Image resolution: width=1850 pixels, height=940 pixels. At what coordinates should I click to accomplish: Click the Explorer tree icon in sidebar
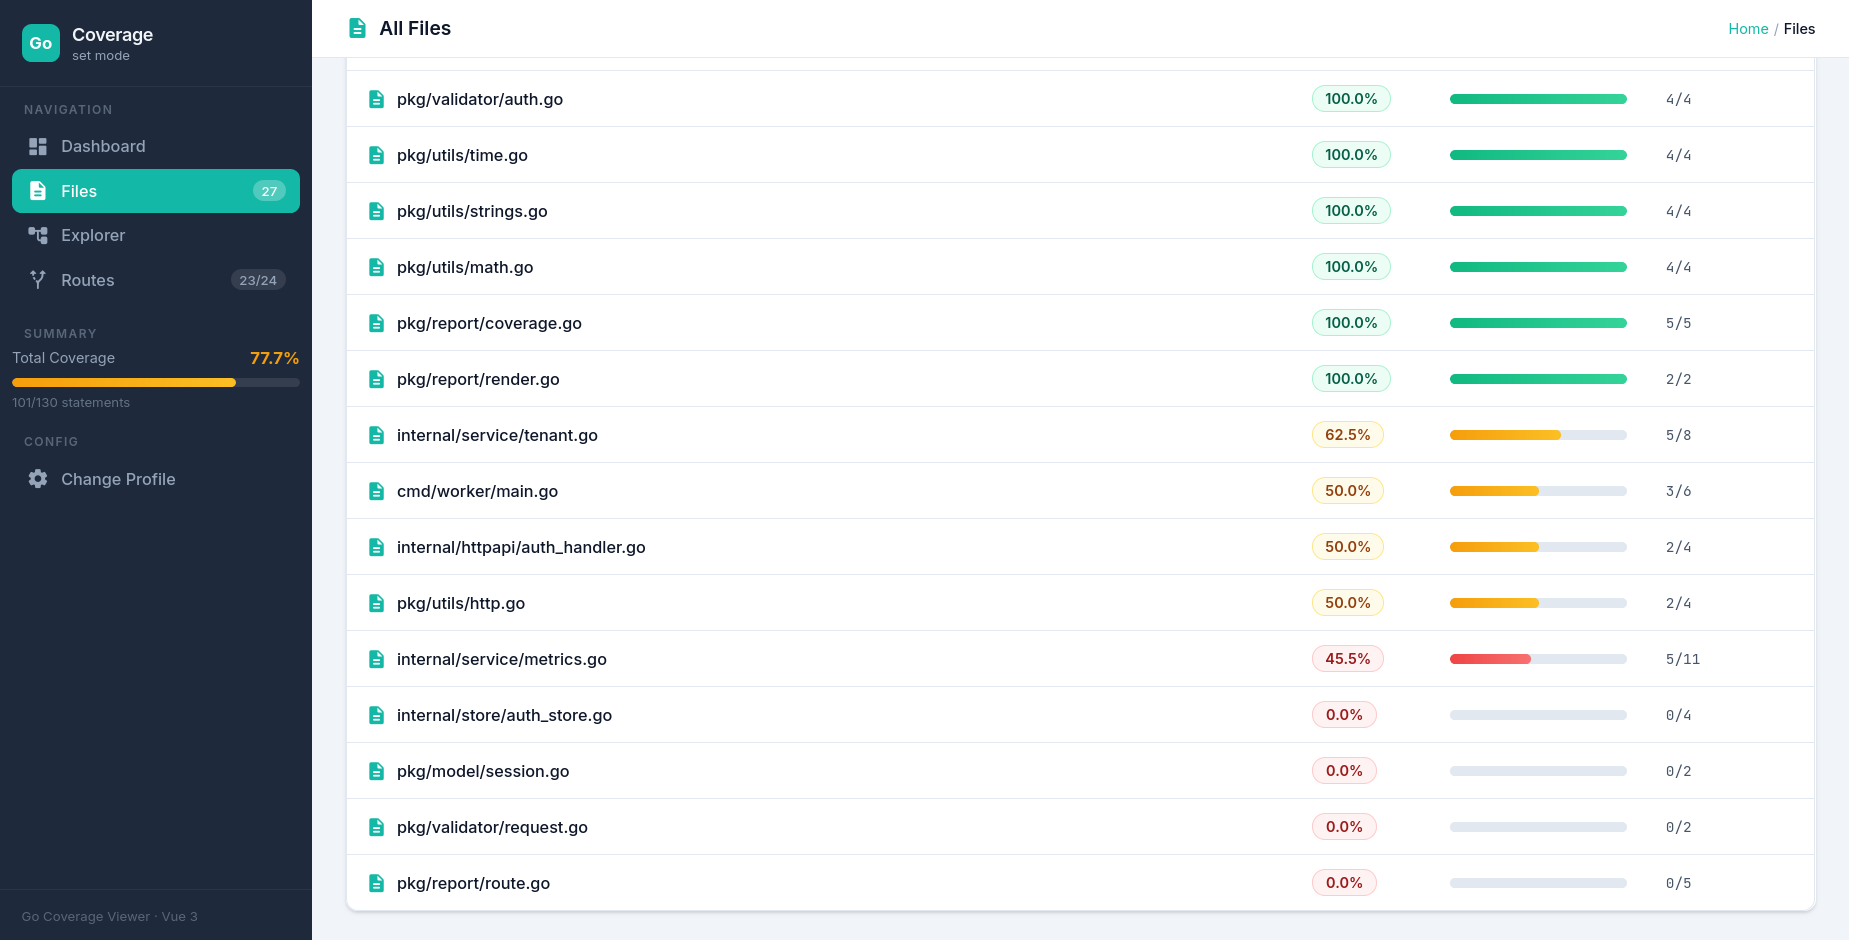38,235
